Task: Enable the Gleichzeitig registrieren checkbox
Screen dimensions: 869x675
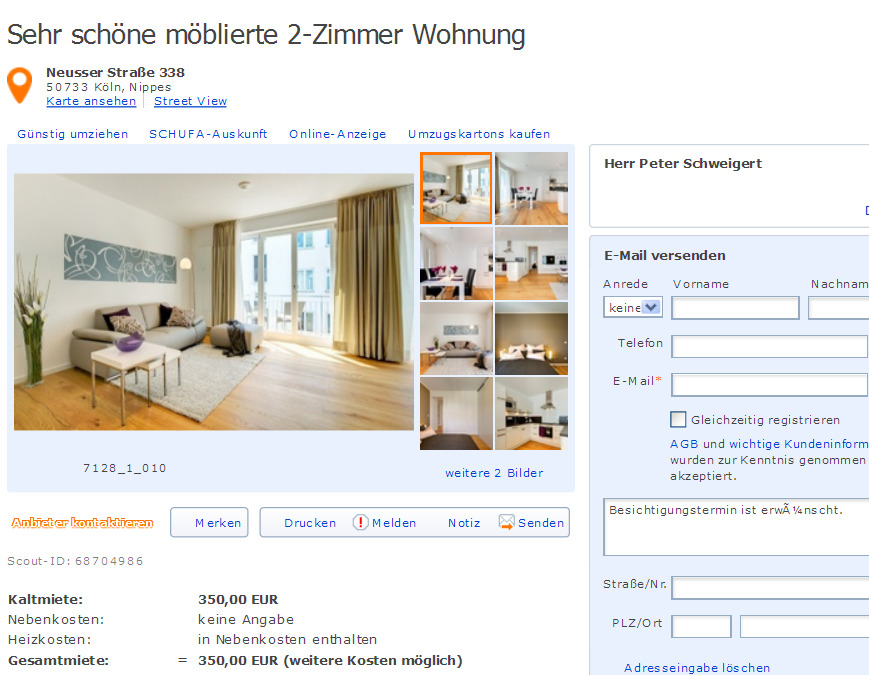Action: point(678,420)
